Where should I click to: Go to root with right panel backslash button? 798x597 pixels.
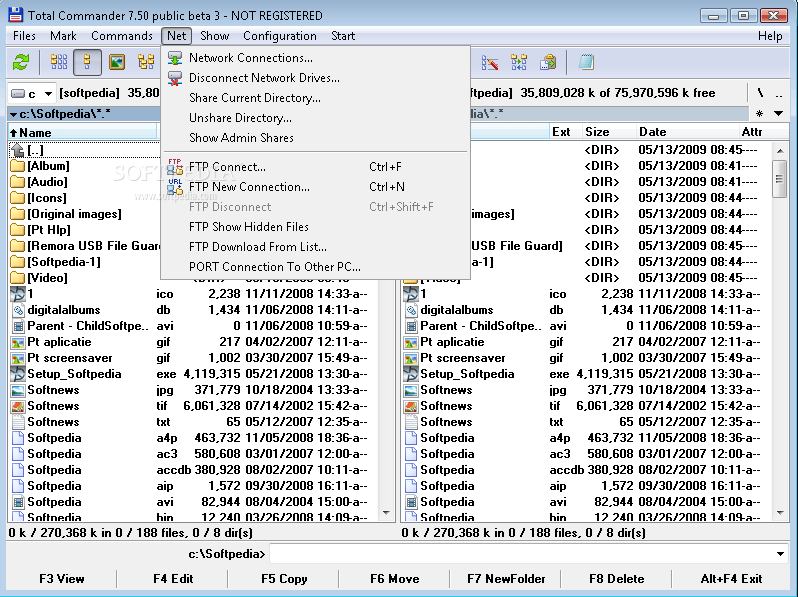pyautogui.click(x=760, y=93)
